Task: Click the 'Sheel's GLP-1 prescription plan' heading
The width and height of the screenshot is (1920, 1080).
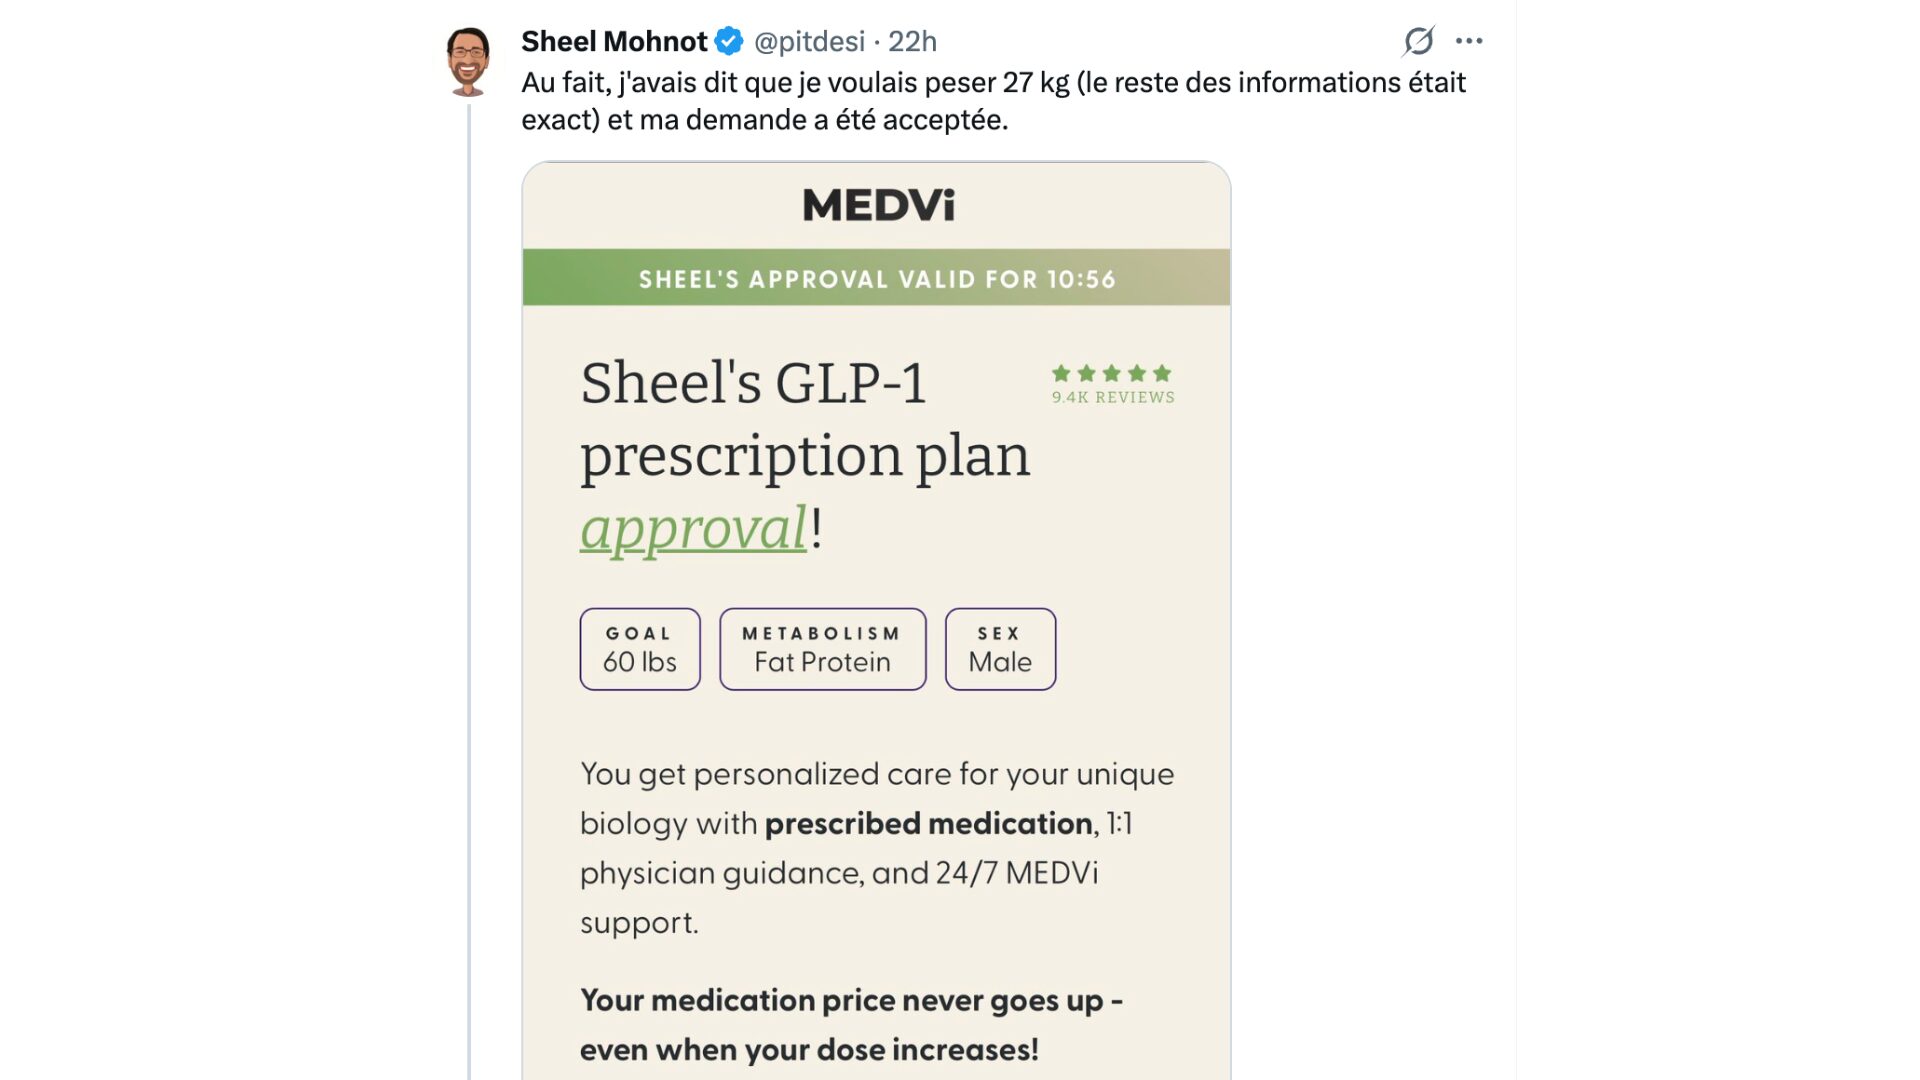Action: tap(804, 419)
